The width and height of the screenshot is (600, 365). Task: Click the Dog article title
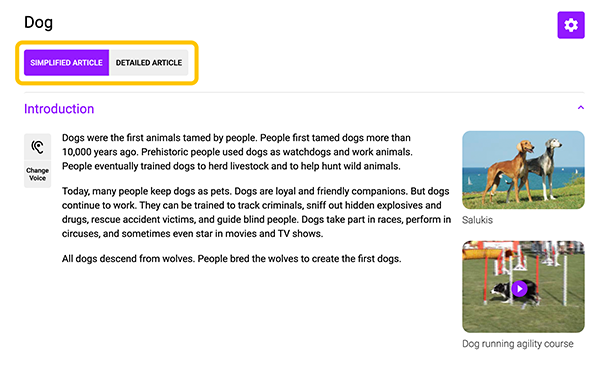click(x=38, y=22)
